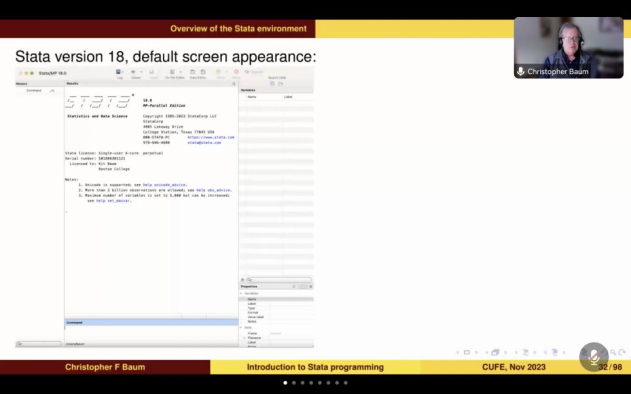
Task: Collapse the Variables section in Properties
Action: tap(241, 293)
